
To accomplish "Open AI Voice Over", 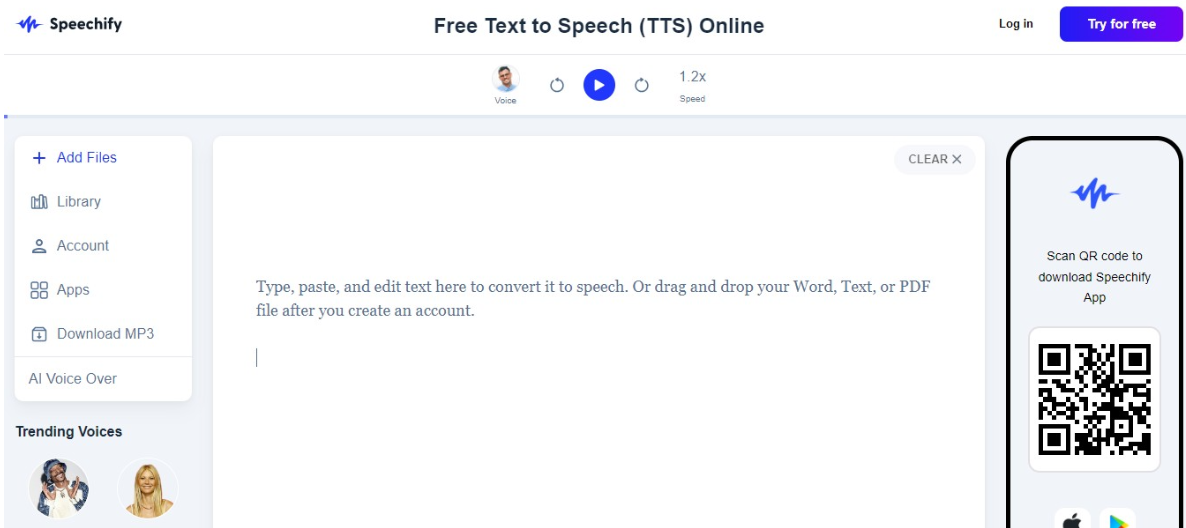I will pos(73,379).
